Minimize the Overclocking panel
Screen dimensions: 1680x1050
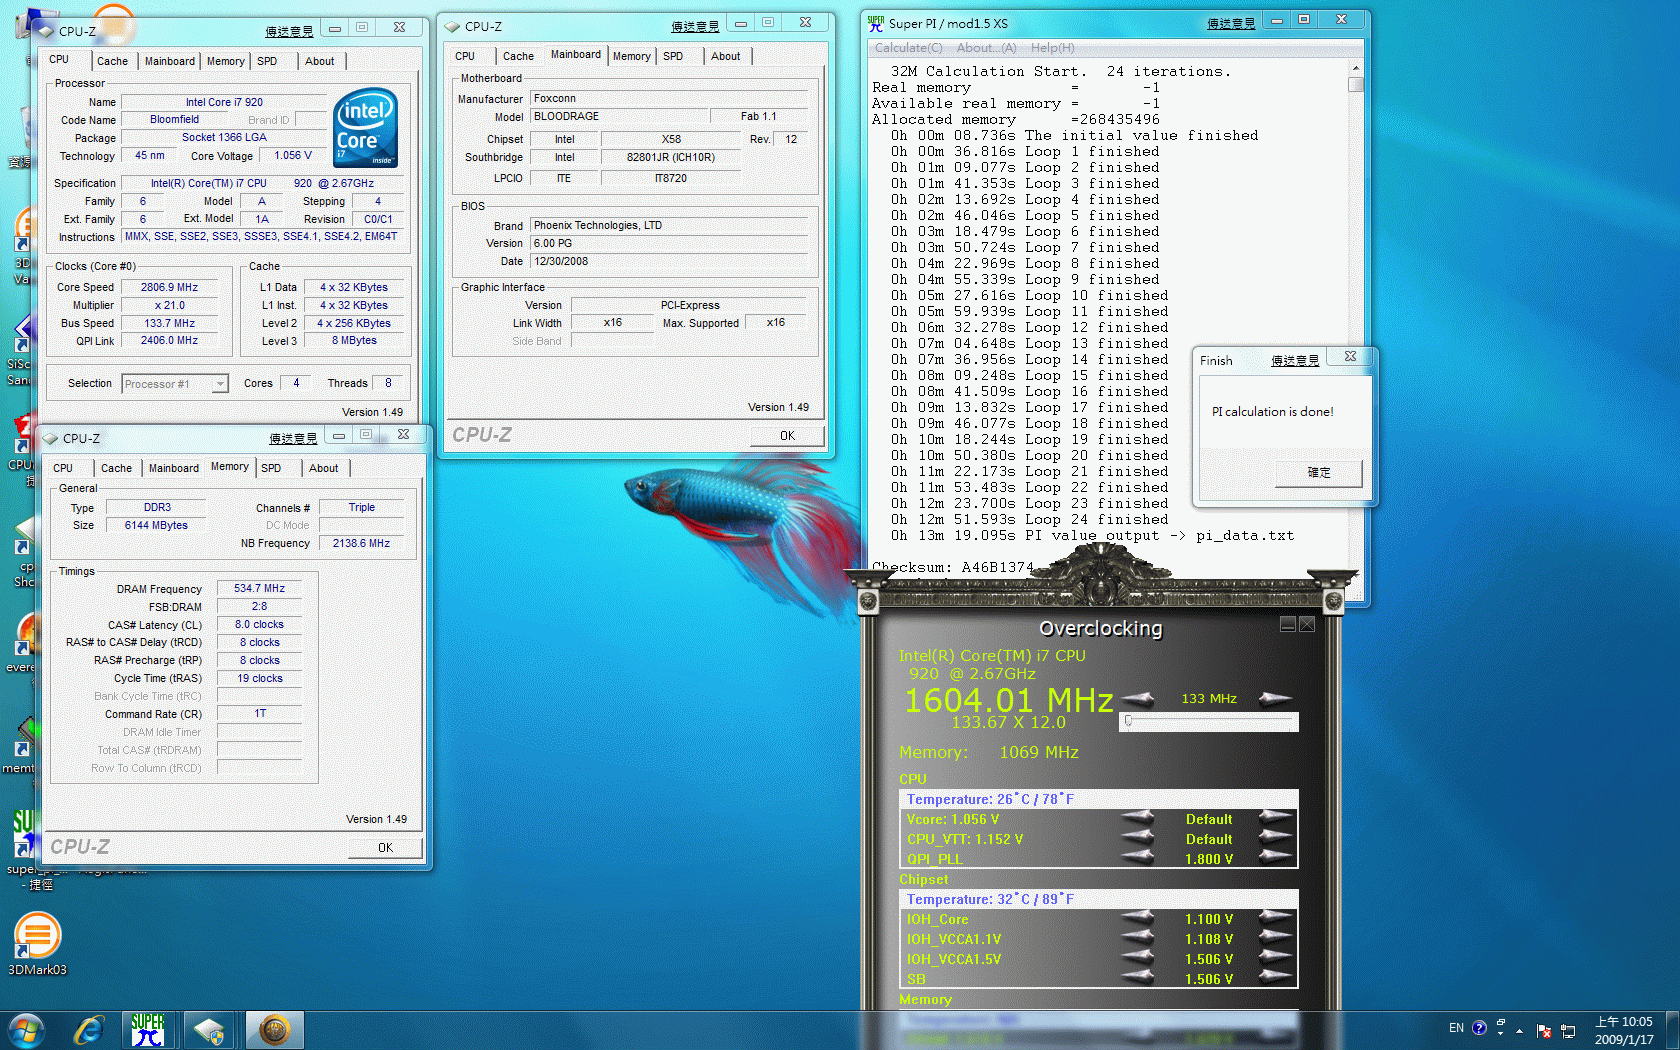click(x=1288, y=625)
